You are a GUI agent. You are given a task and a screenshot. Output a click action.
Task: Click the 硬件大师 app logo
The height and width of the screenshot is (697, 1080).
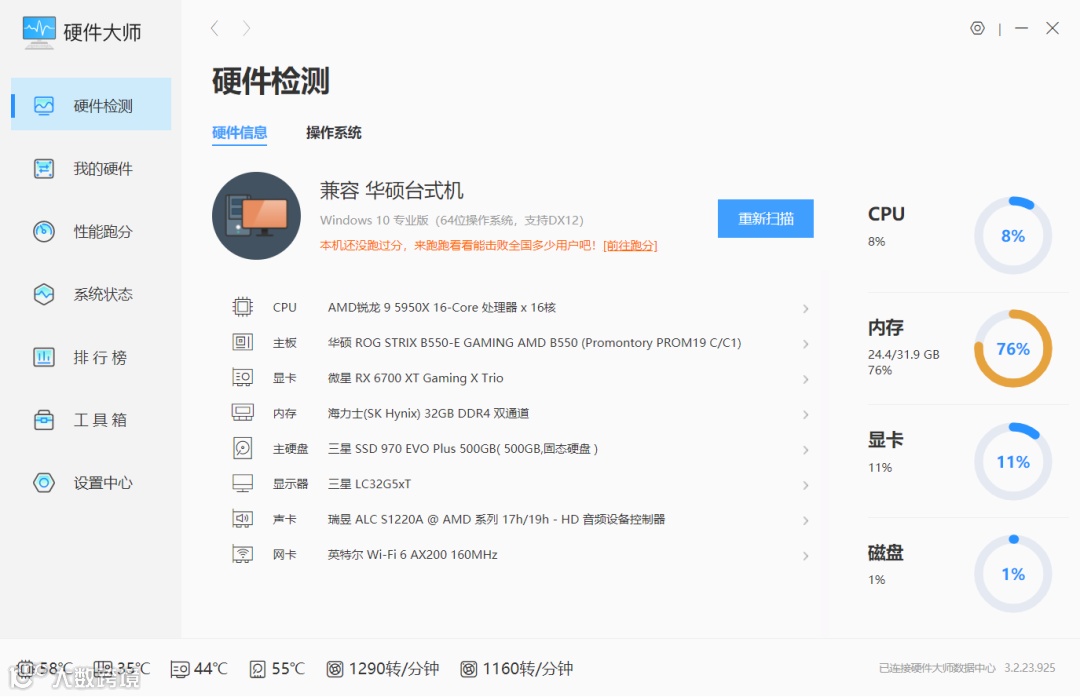click(x=39, y=32)
